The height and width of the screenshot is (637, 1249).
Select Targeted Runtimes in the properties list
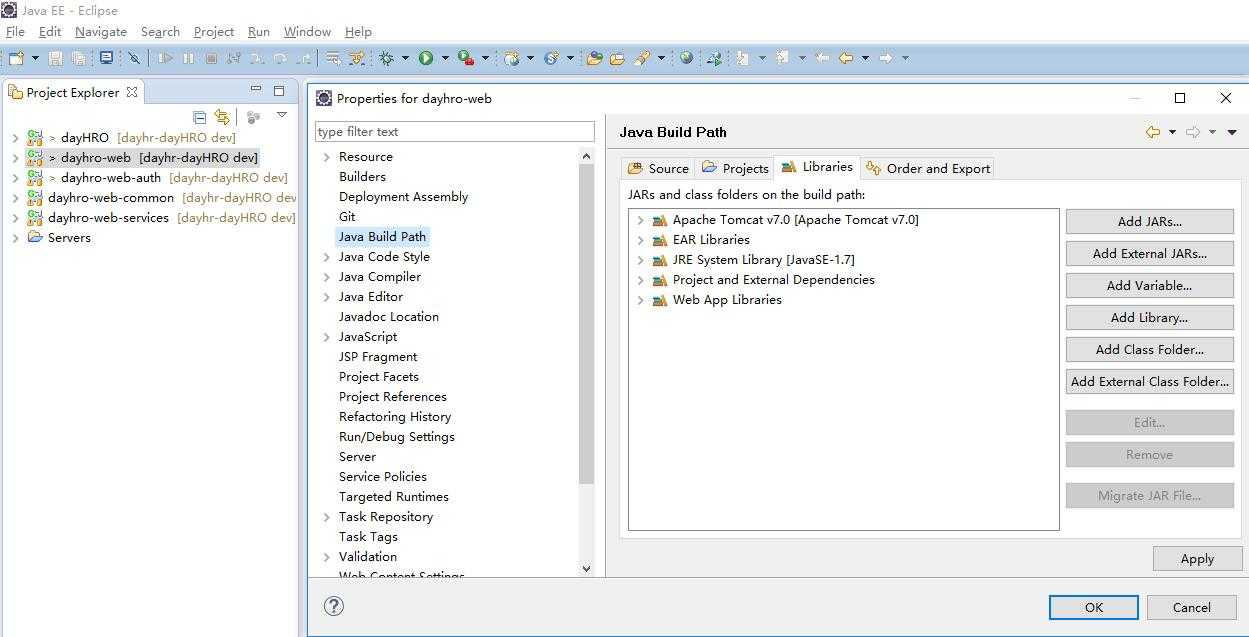(x=393, y=497)
